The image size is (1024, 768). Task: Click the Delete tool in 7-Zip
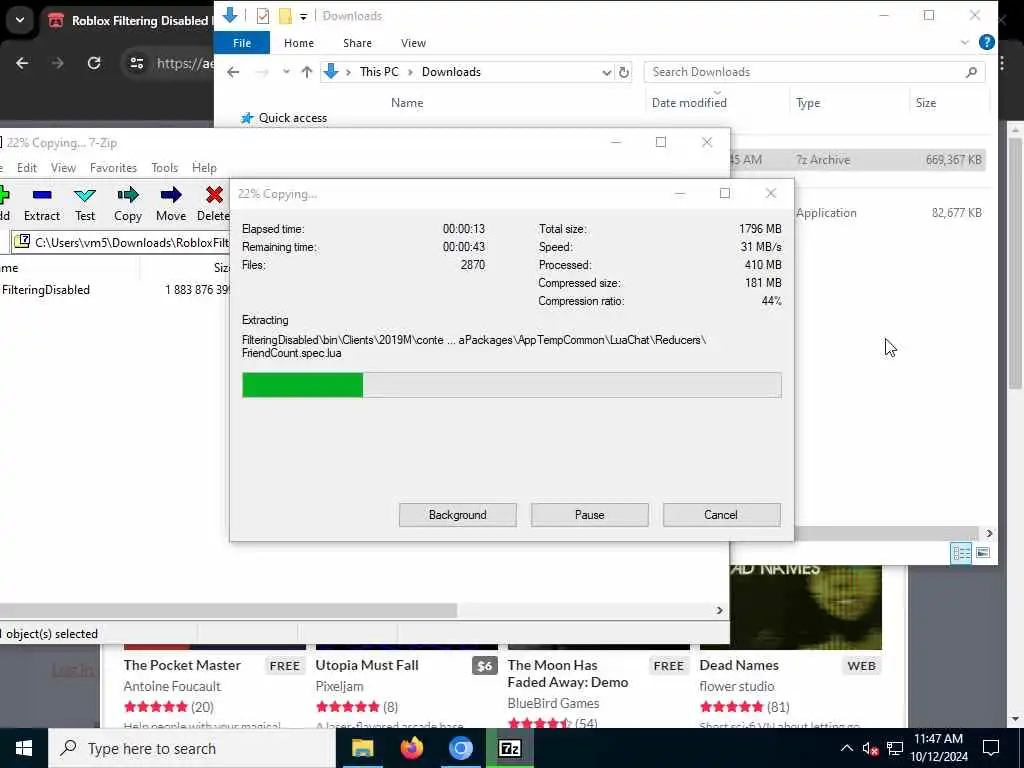click(214, 204)
